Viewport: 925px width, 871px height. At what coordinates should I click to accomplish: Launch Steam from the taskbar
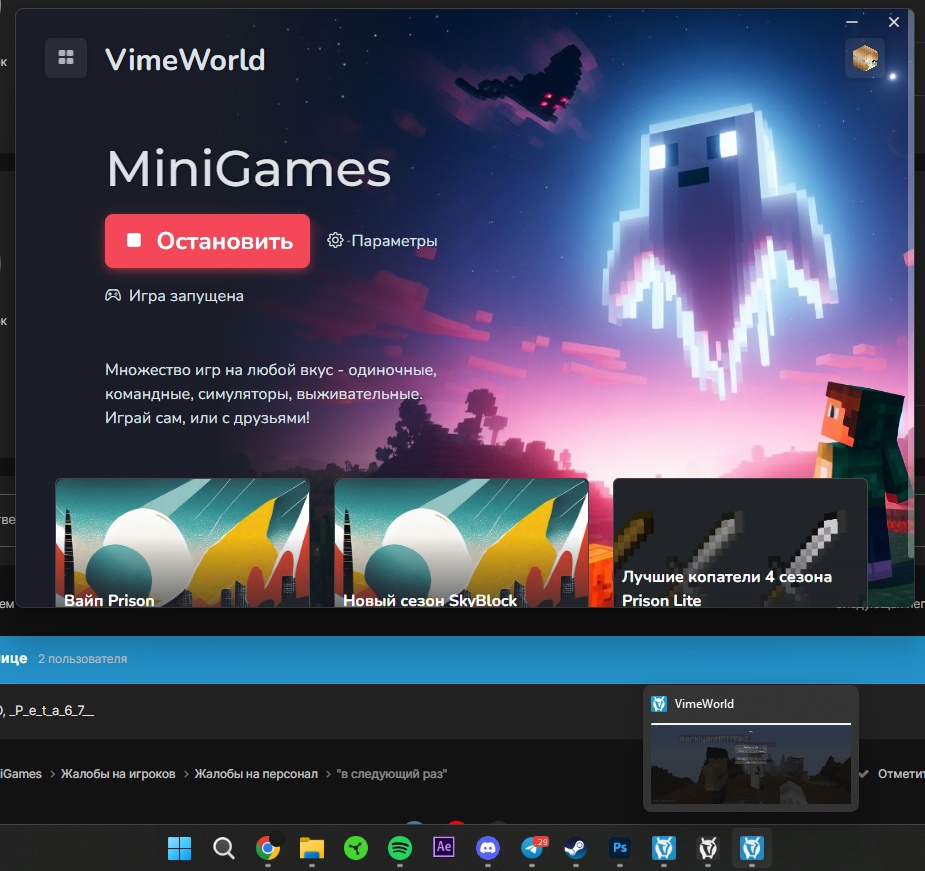coord(576,848)
